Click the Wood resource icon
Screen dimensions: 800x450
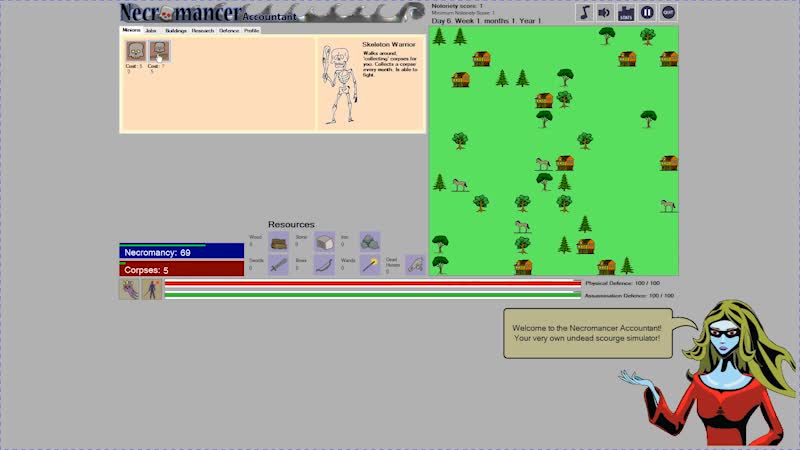[x=279, y=241]
